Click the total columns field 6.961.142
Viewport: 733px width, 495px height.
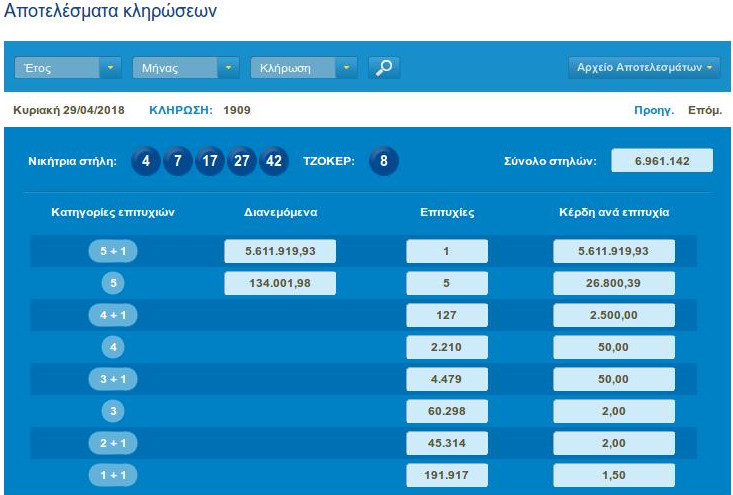(x=662, y=160)
